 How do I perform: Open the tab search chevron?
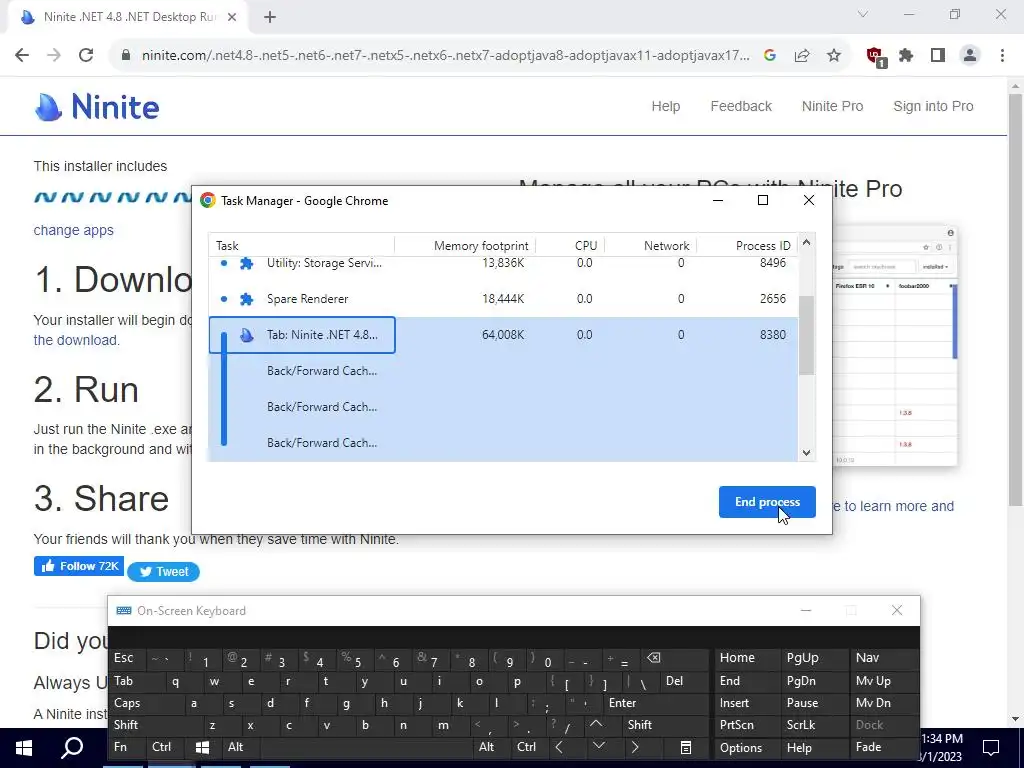(x=863, y=14)
